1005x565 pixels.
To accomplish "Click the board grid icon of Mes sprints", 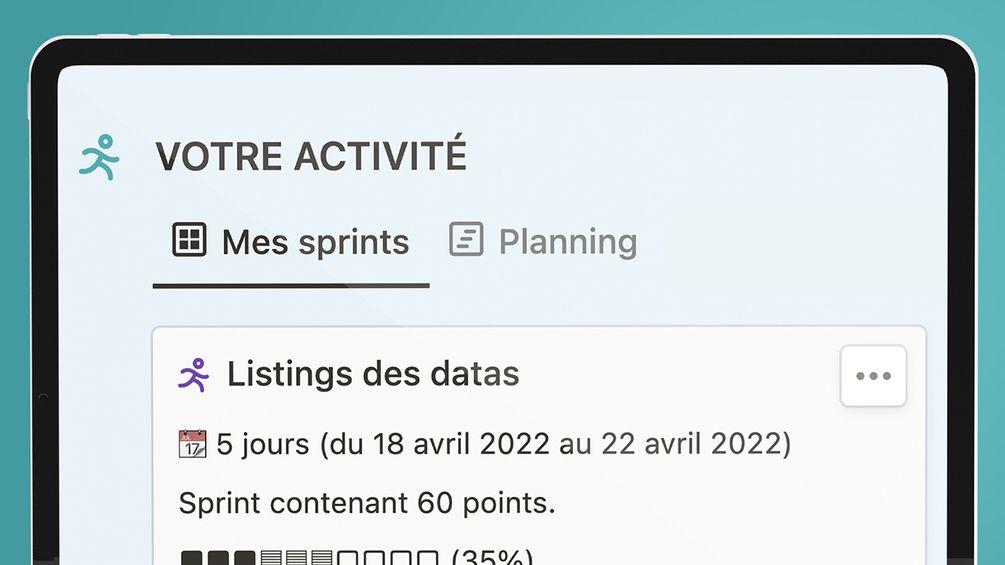I will (x=189, y=240).
